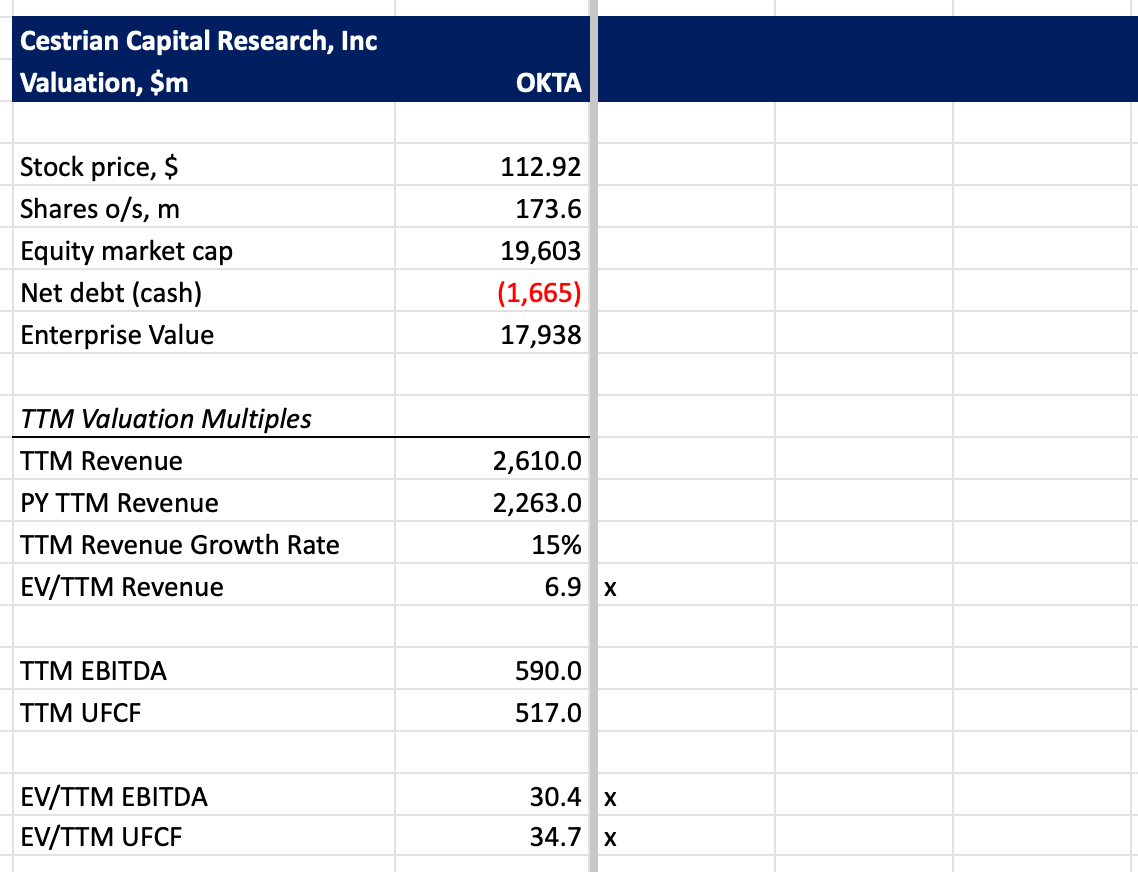Screen dimensions: 1138x872
Task: Select the PY TTM Revenue 2,263.0 cell
Action: tap(492, 502)
